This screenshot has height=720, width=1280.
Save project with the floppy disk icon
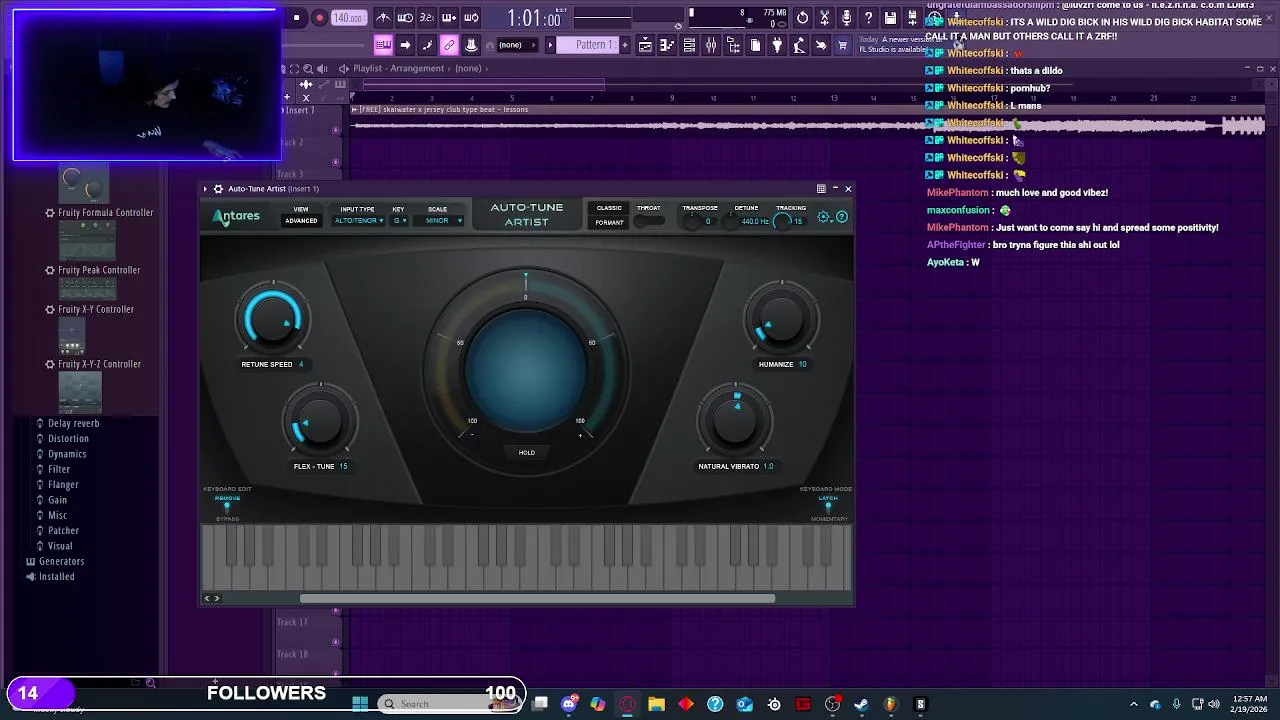pos(890,18)
